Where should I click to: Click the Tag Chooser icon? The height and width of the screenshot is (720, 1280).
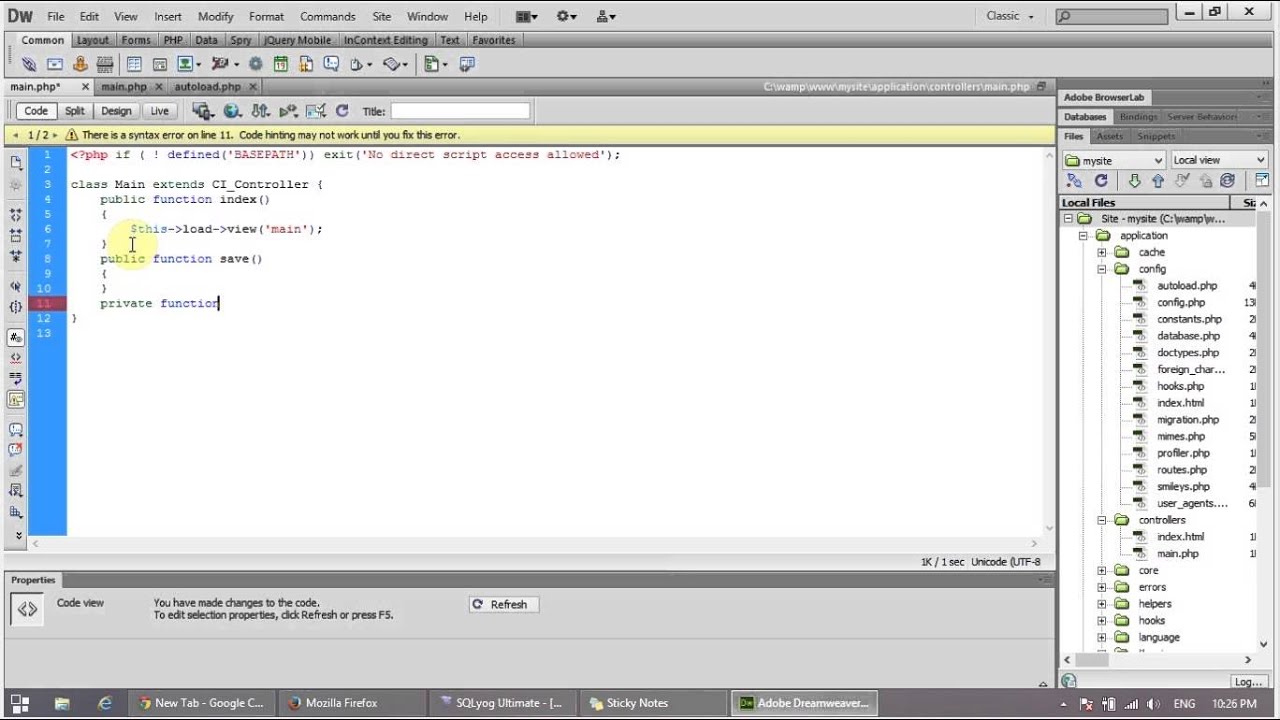pyautogui.click(x=466, y=64)
